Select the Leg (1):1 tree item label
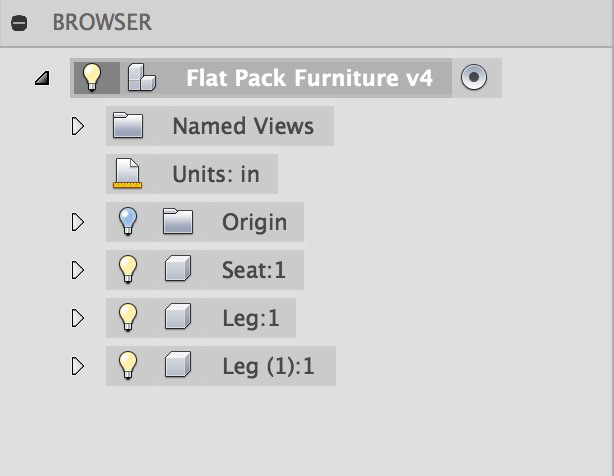The width and height of the screenshot is (614, 476). click(x=268, y=366)
